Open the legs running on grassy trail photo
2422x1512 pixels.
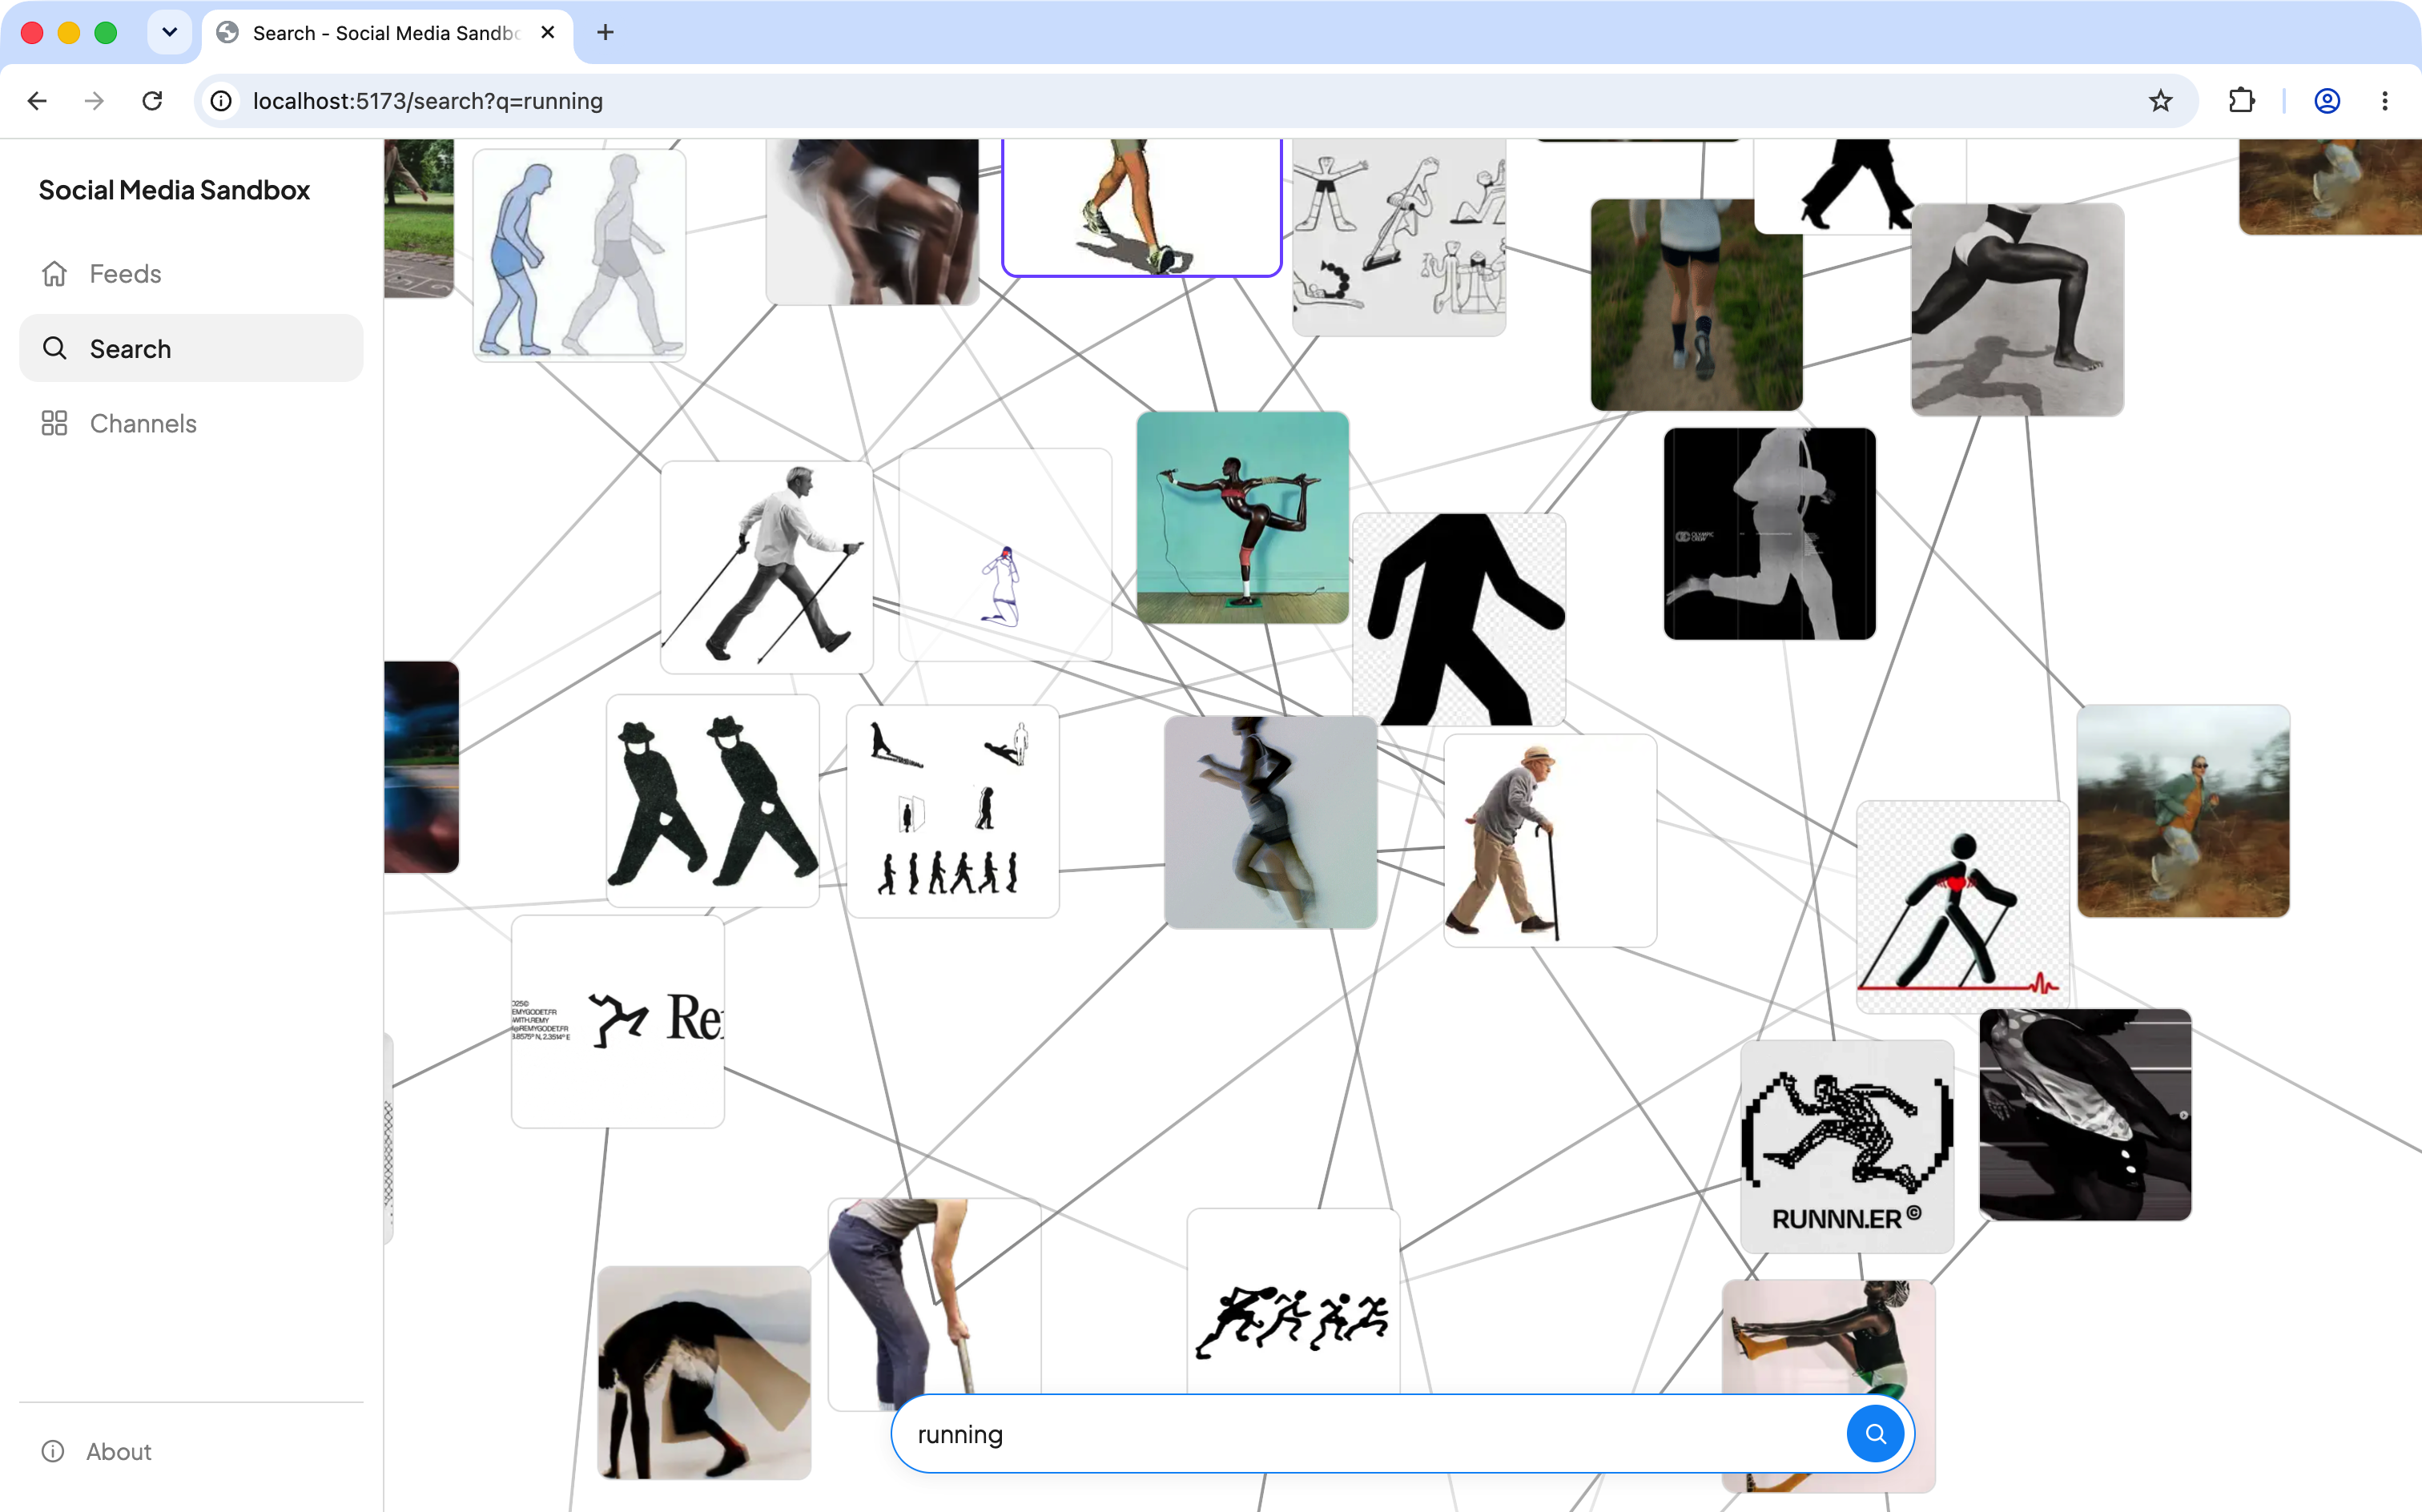click(x=1697, y=305)
